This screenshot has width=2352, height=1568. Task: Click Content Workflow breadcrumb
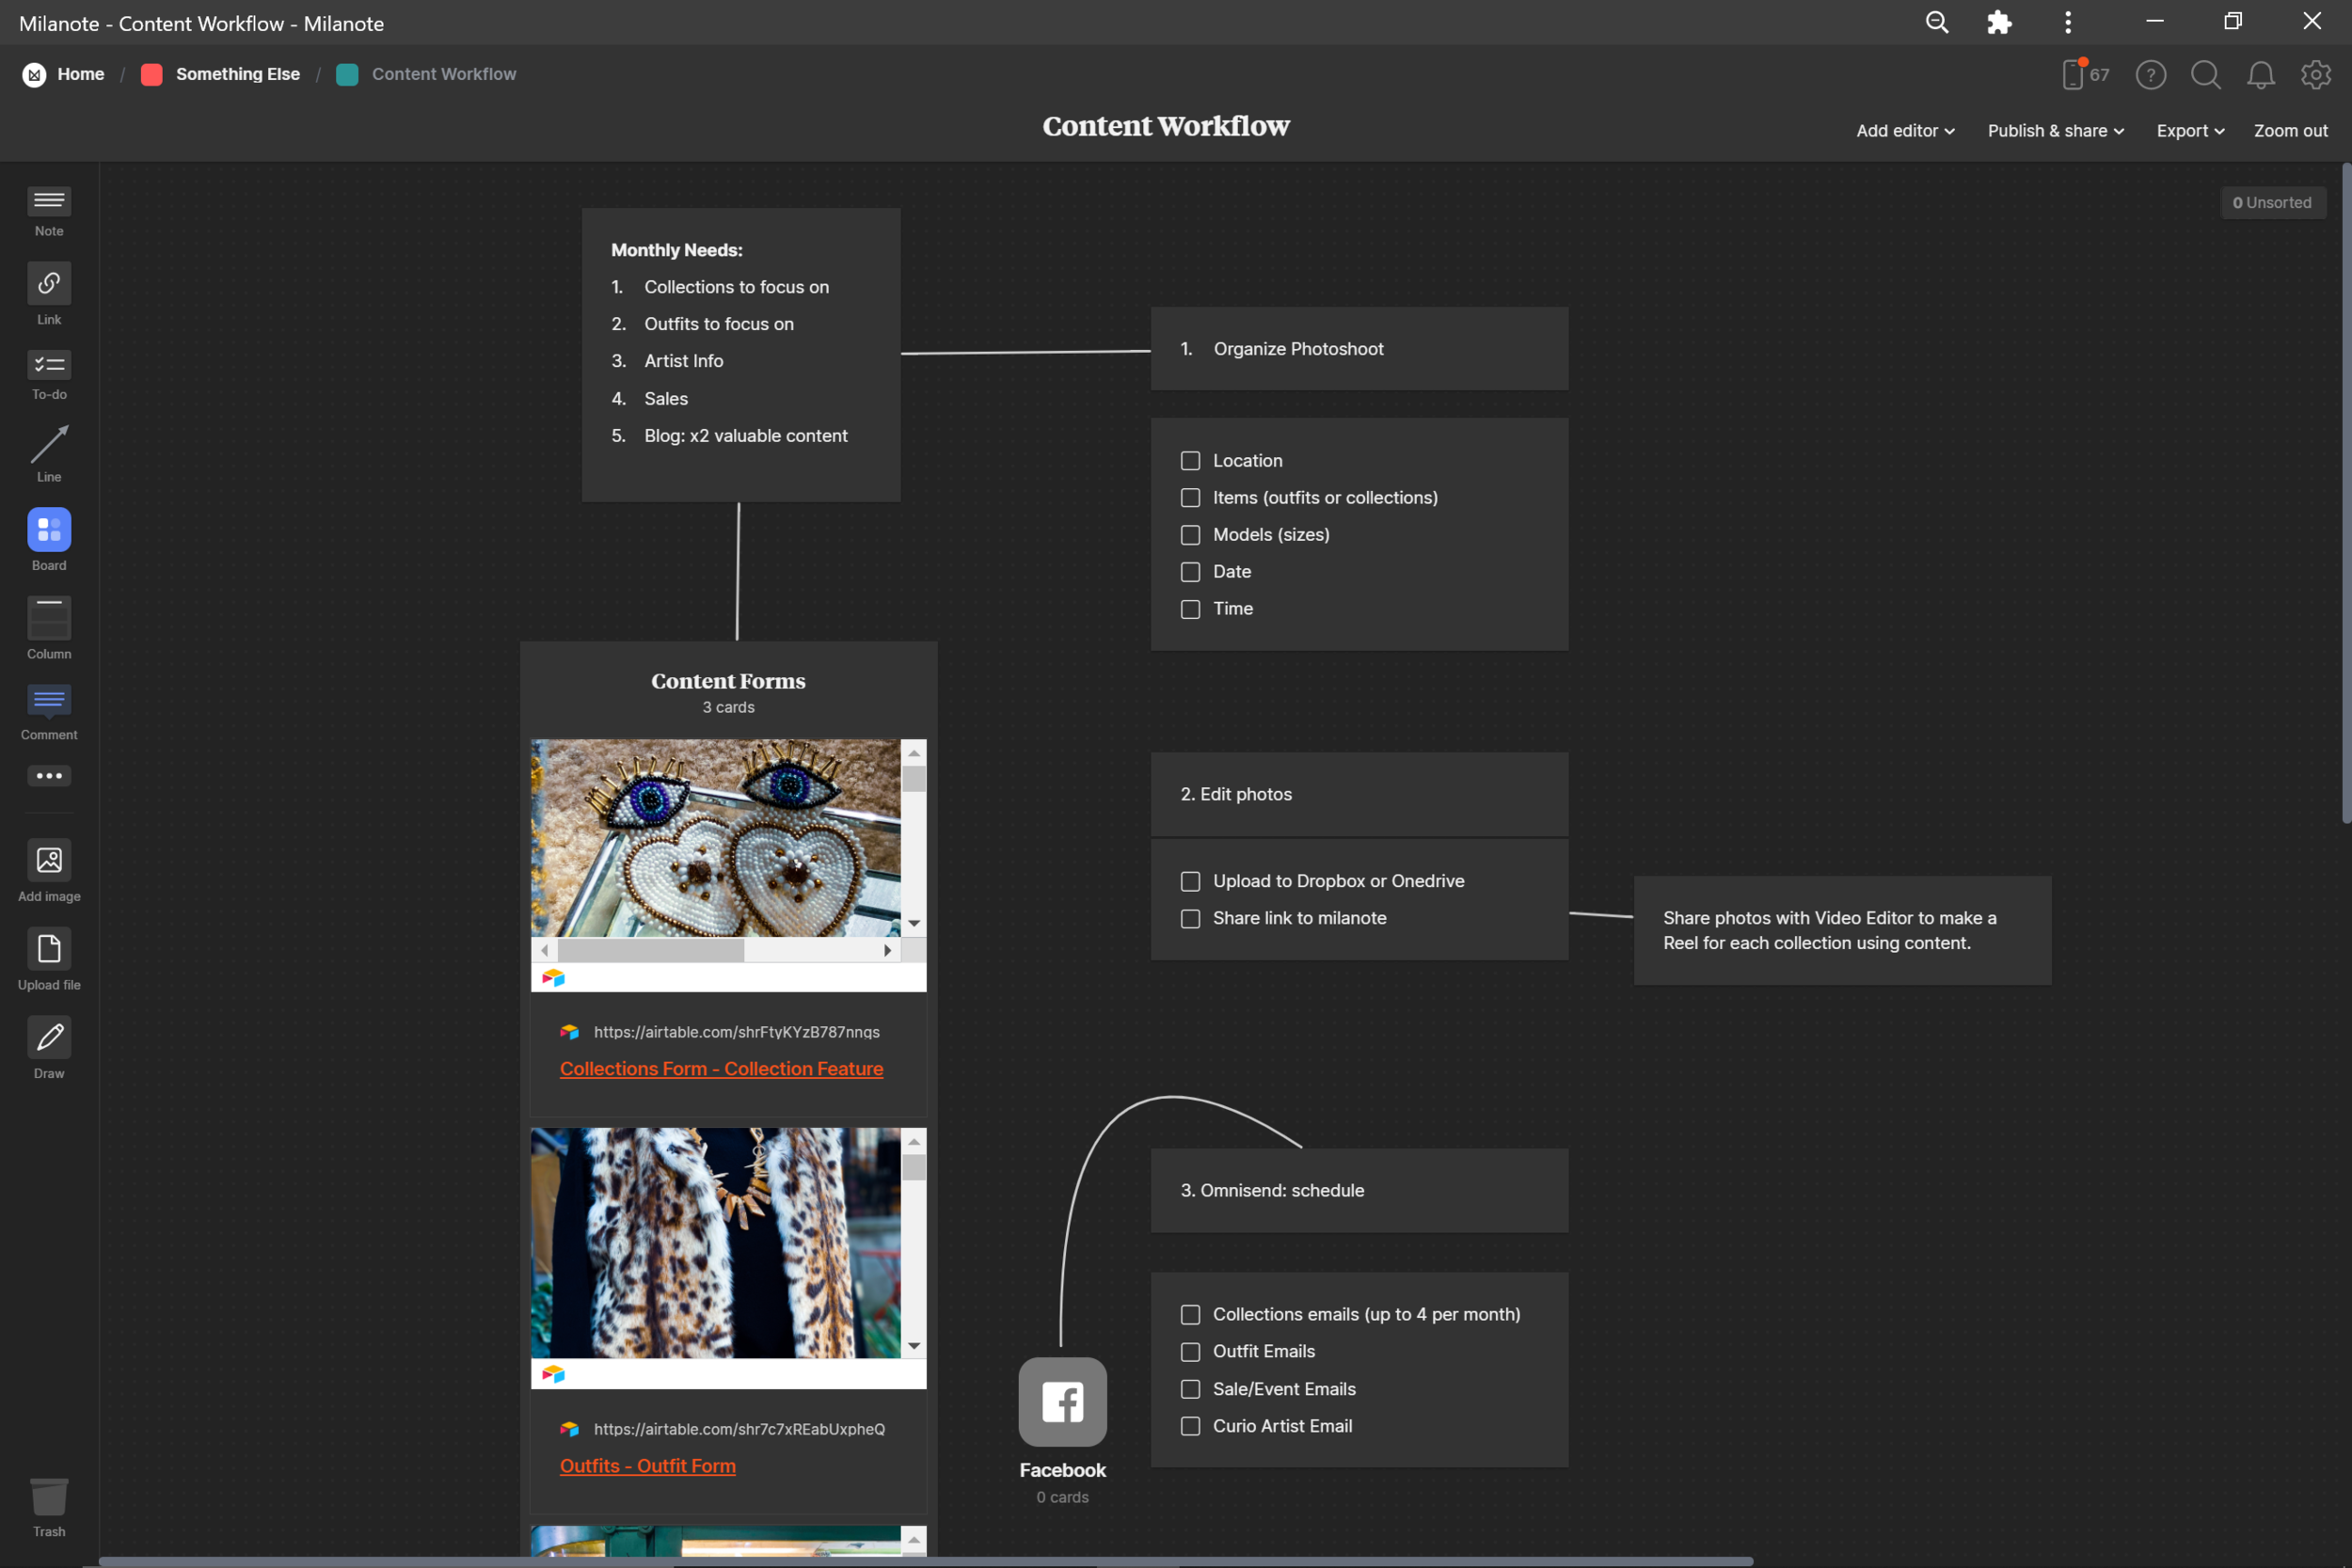(x=444, y=74)
